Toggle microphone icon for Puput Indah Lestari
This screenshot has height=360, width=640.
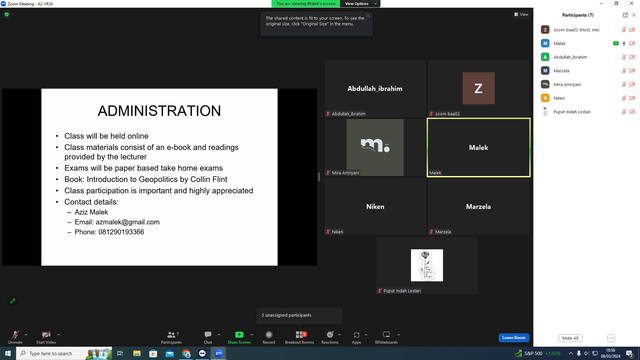tap(624, 112)
